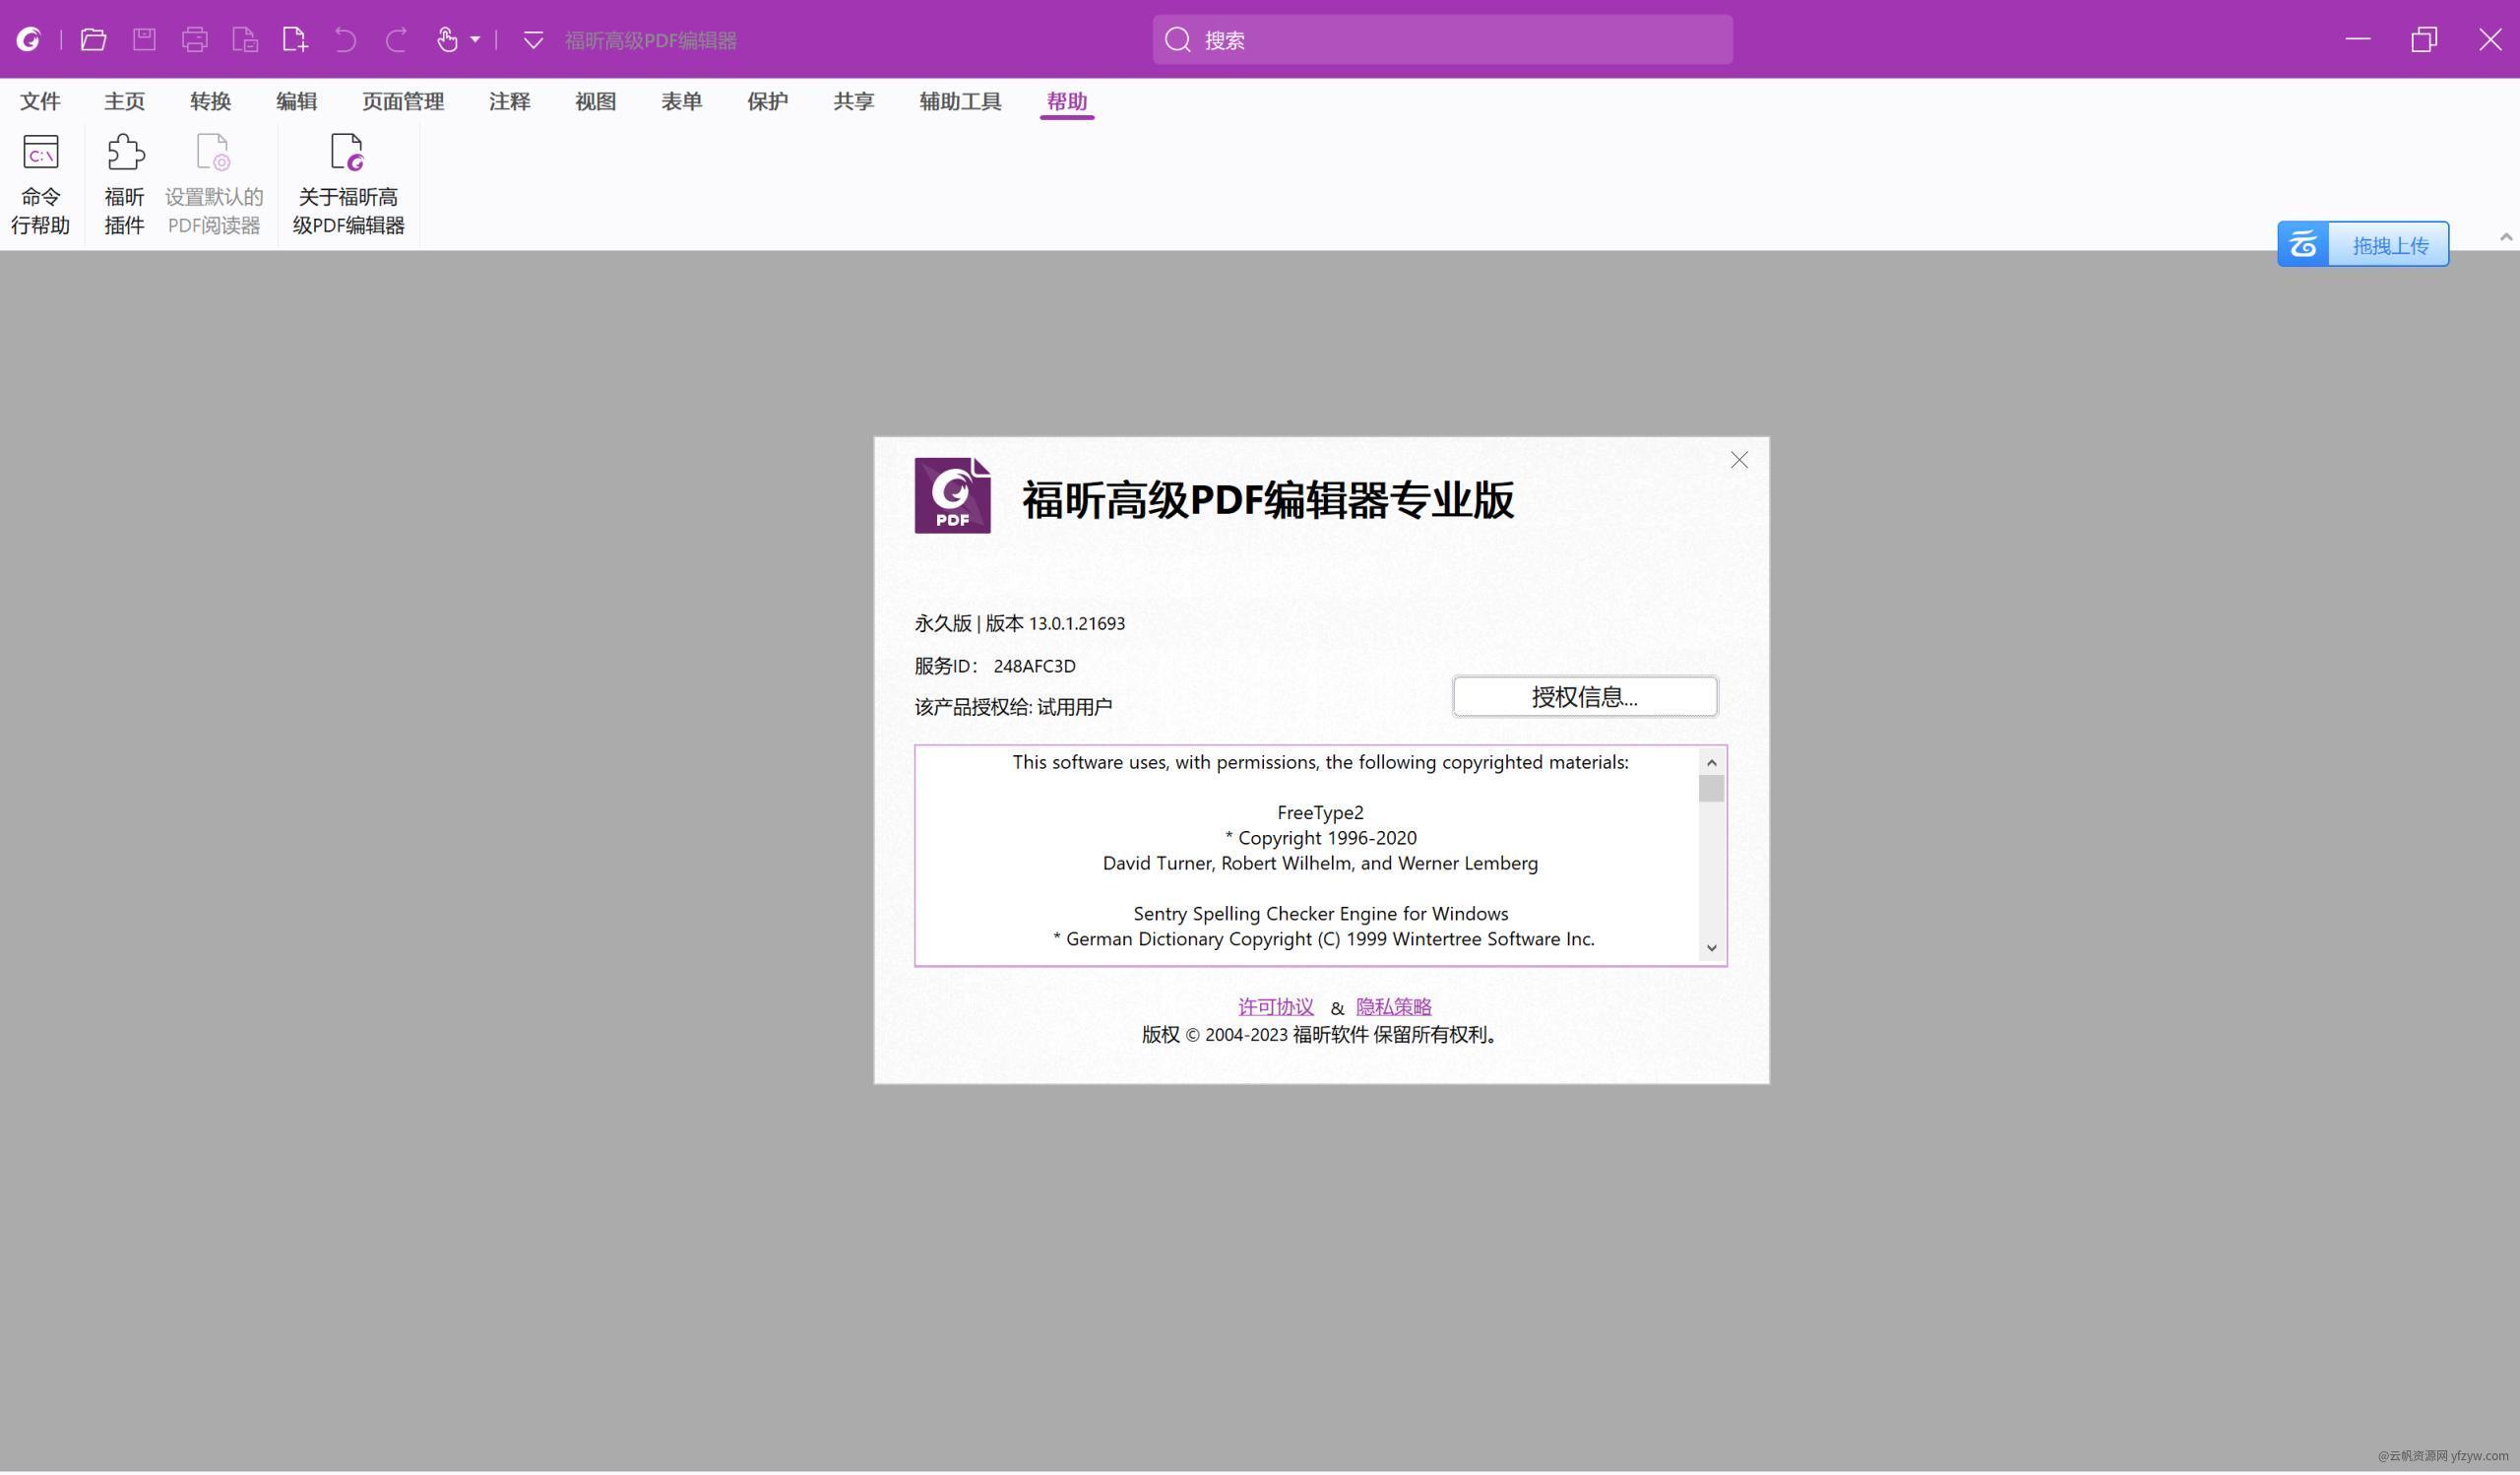Switch to the 主页 tab
Image resolution: width=2520 pixels, height=1475 pixels.
click(x=124, y=101)
